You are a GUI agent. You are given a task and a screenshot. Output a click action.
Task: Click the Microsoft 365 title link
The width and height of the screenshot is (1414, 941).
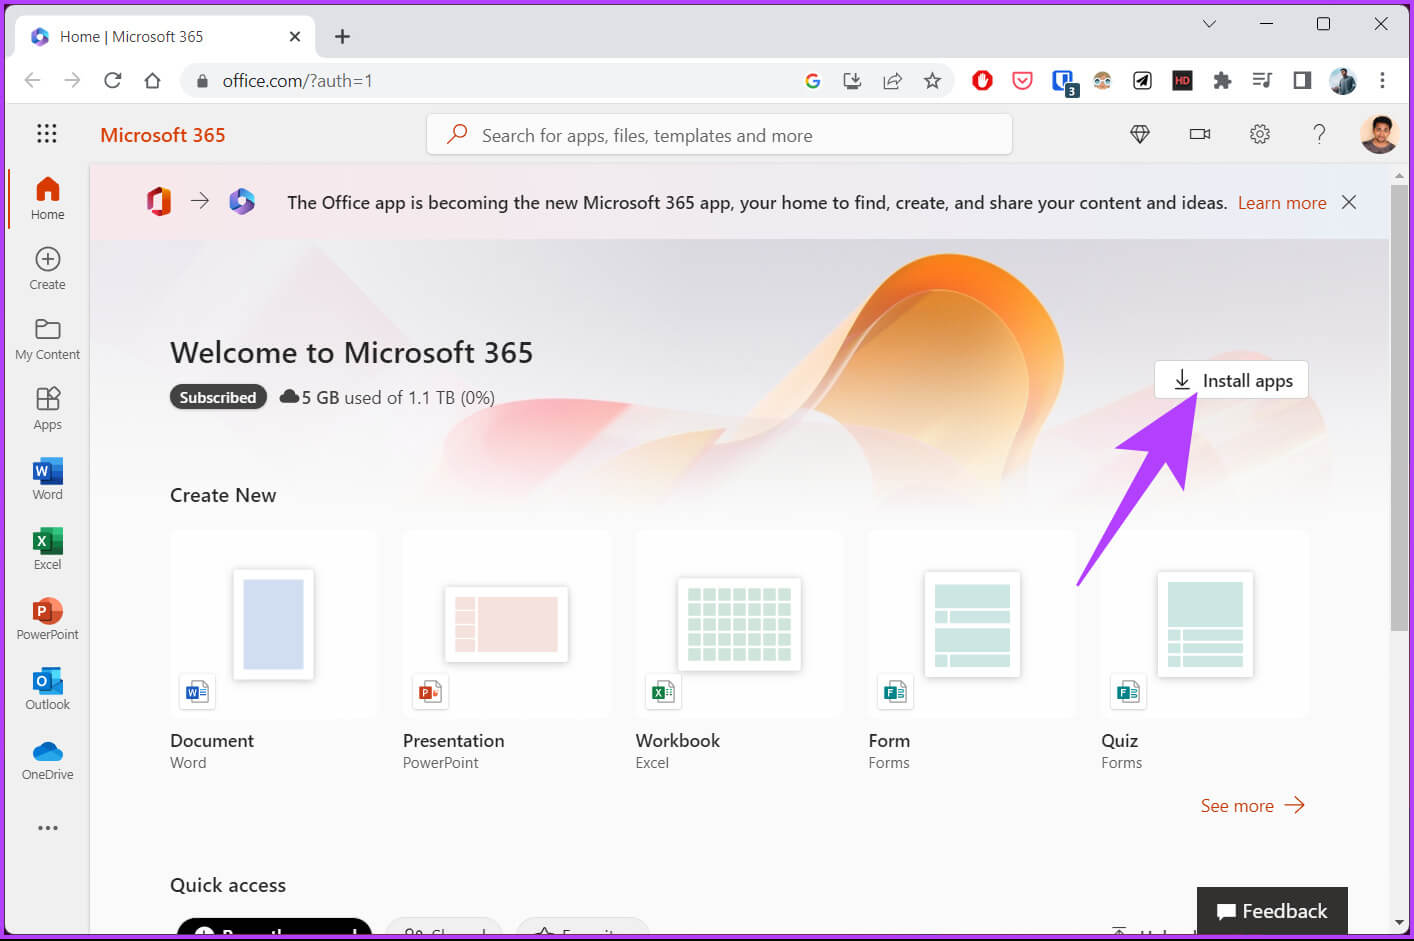[163, 135]
